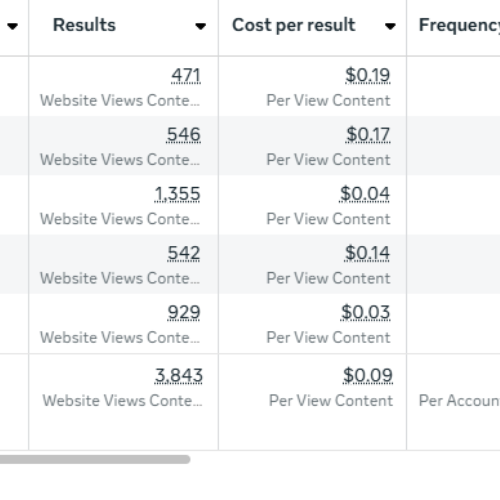
Task: Click the $0.17 cost value
Action: coord(368,135)
